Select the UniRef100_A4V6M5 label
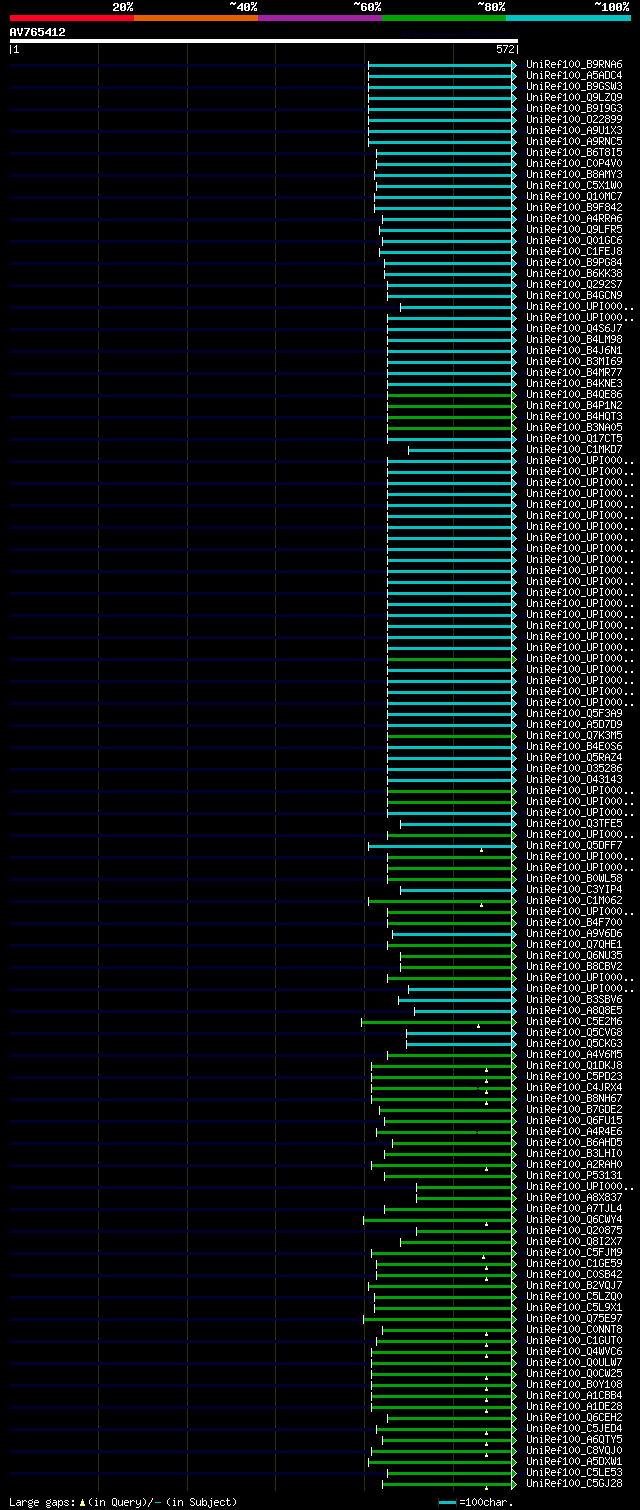Image resolution: width=640 pixels, height=1510 pixels. click(x=574, y=1055)
